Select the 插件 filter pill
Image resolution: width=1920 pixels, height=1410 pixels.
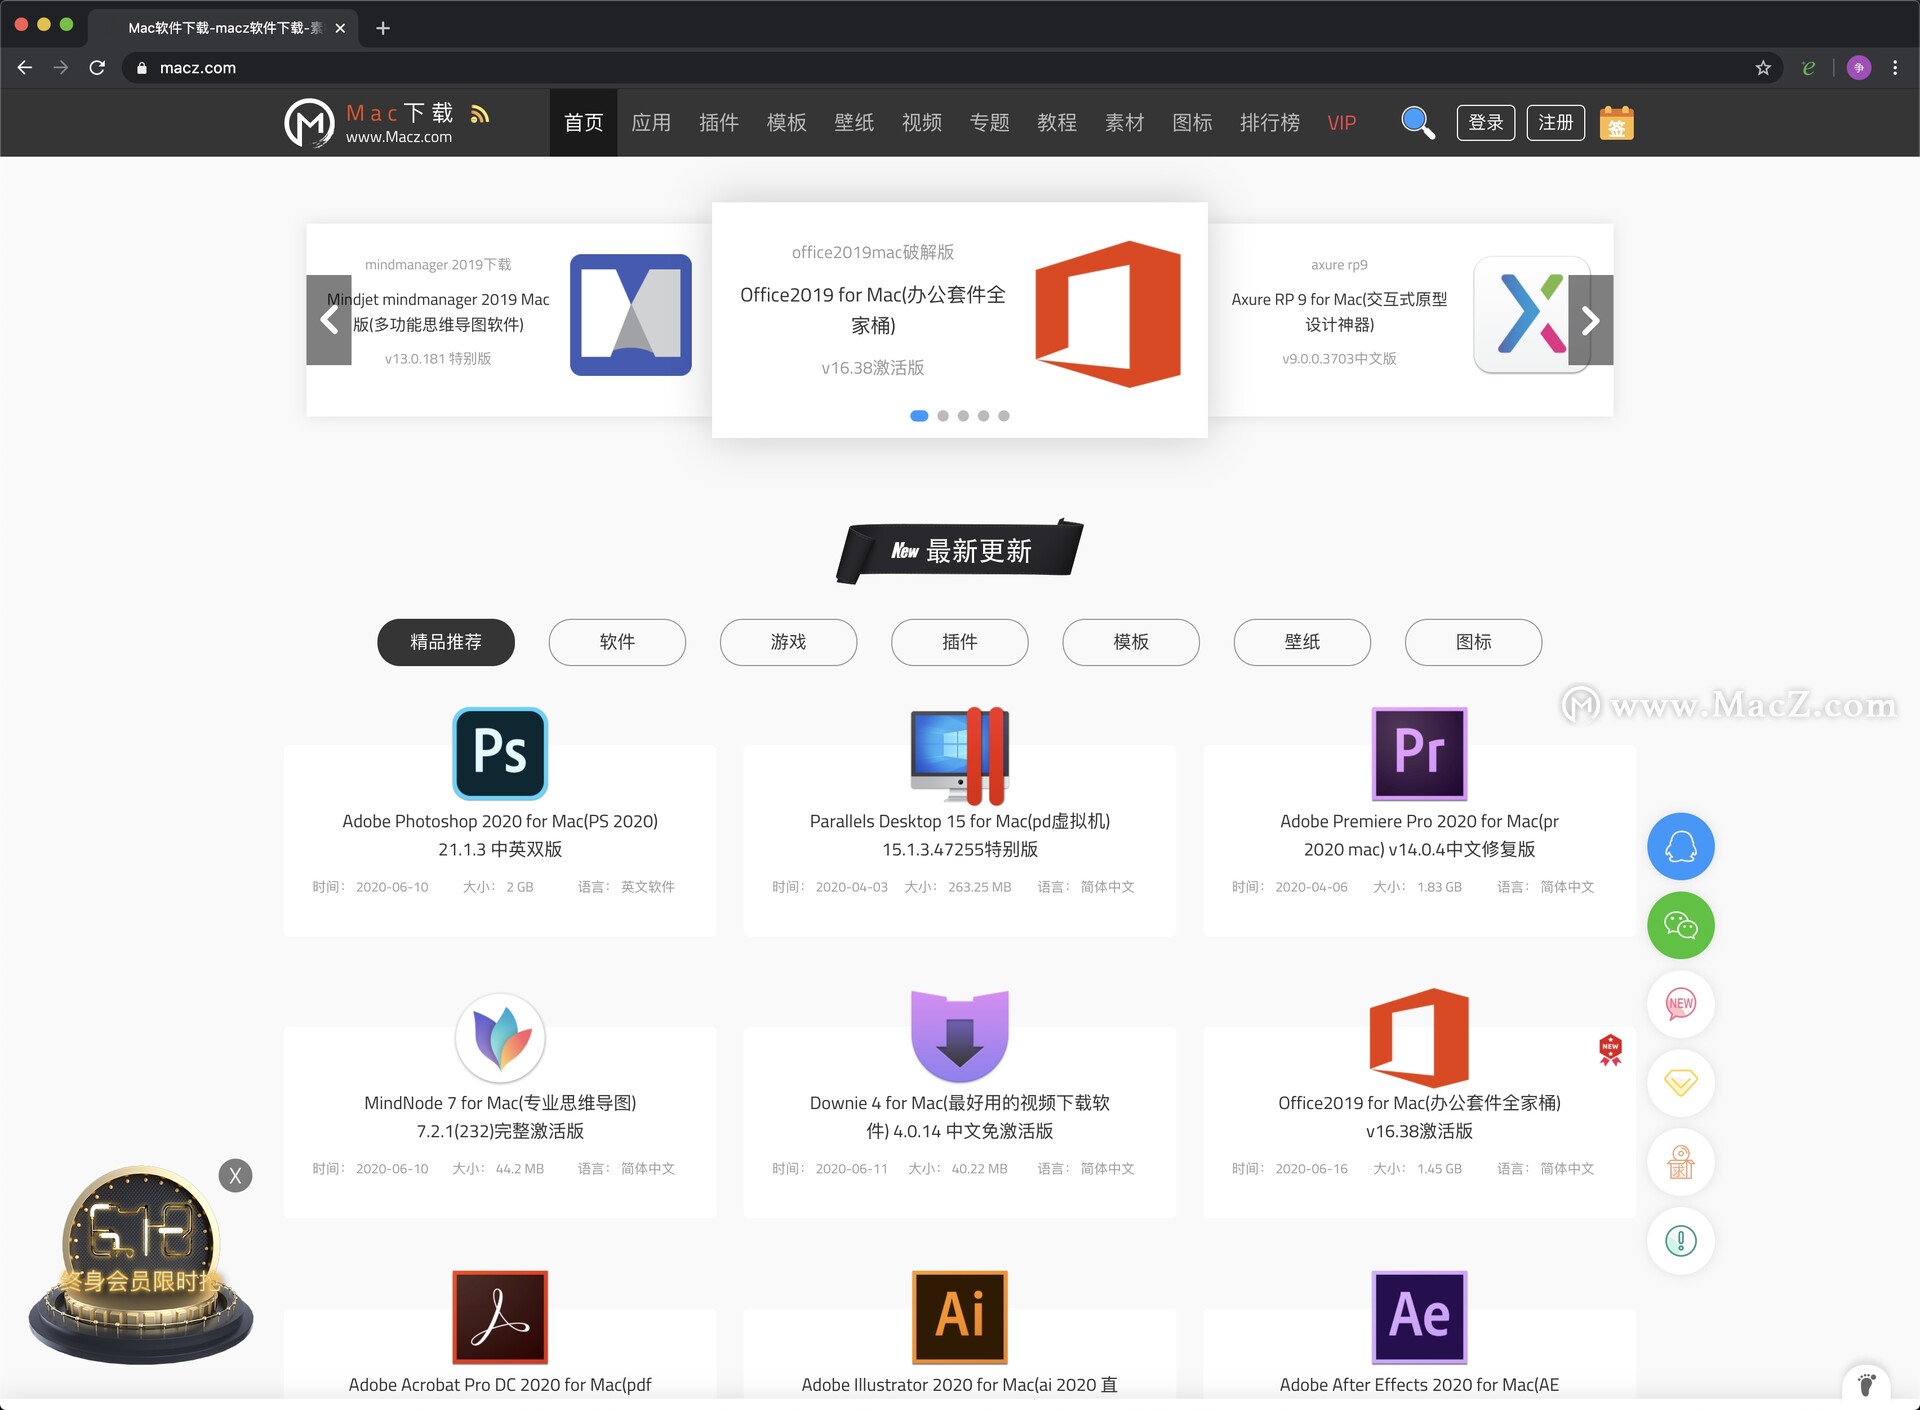960,642
